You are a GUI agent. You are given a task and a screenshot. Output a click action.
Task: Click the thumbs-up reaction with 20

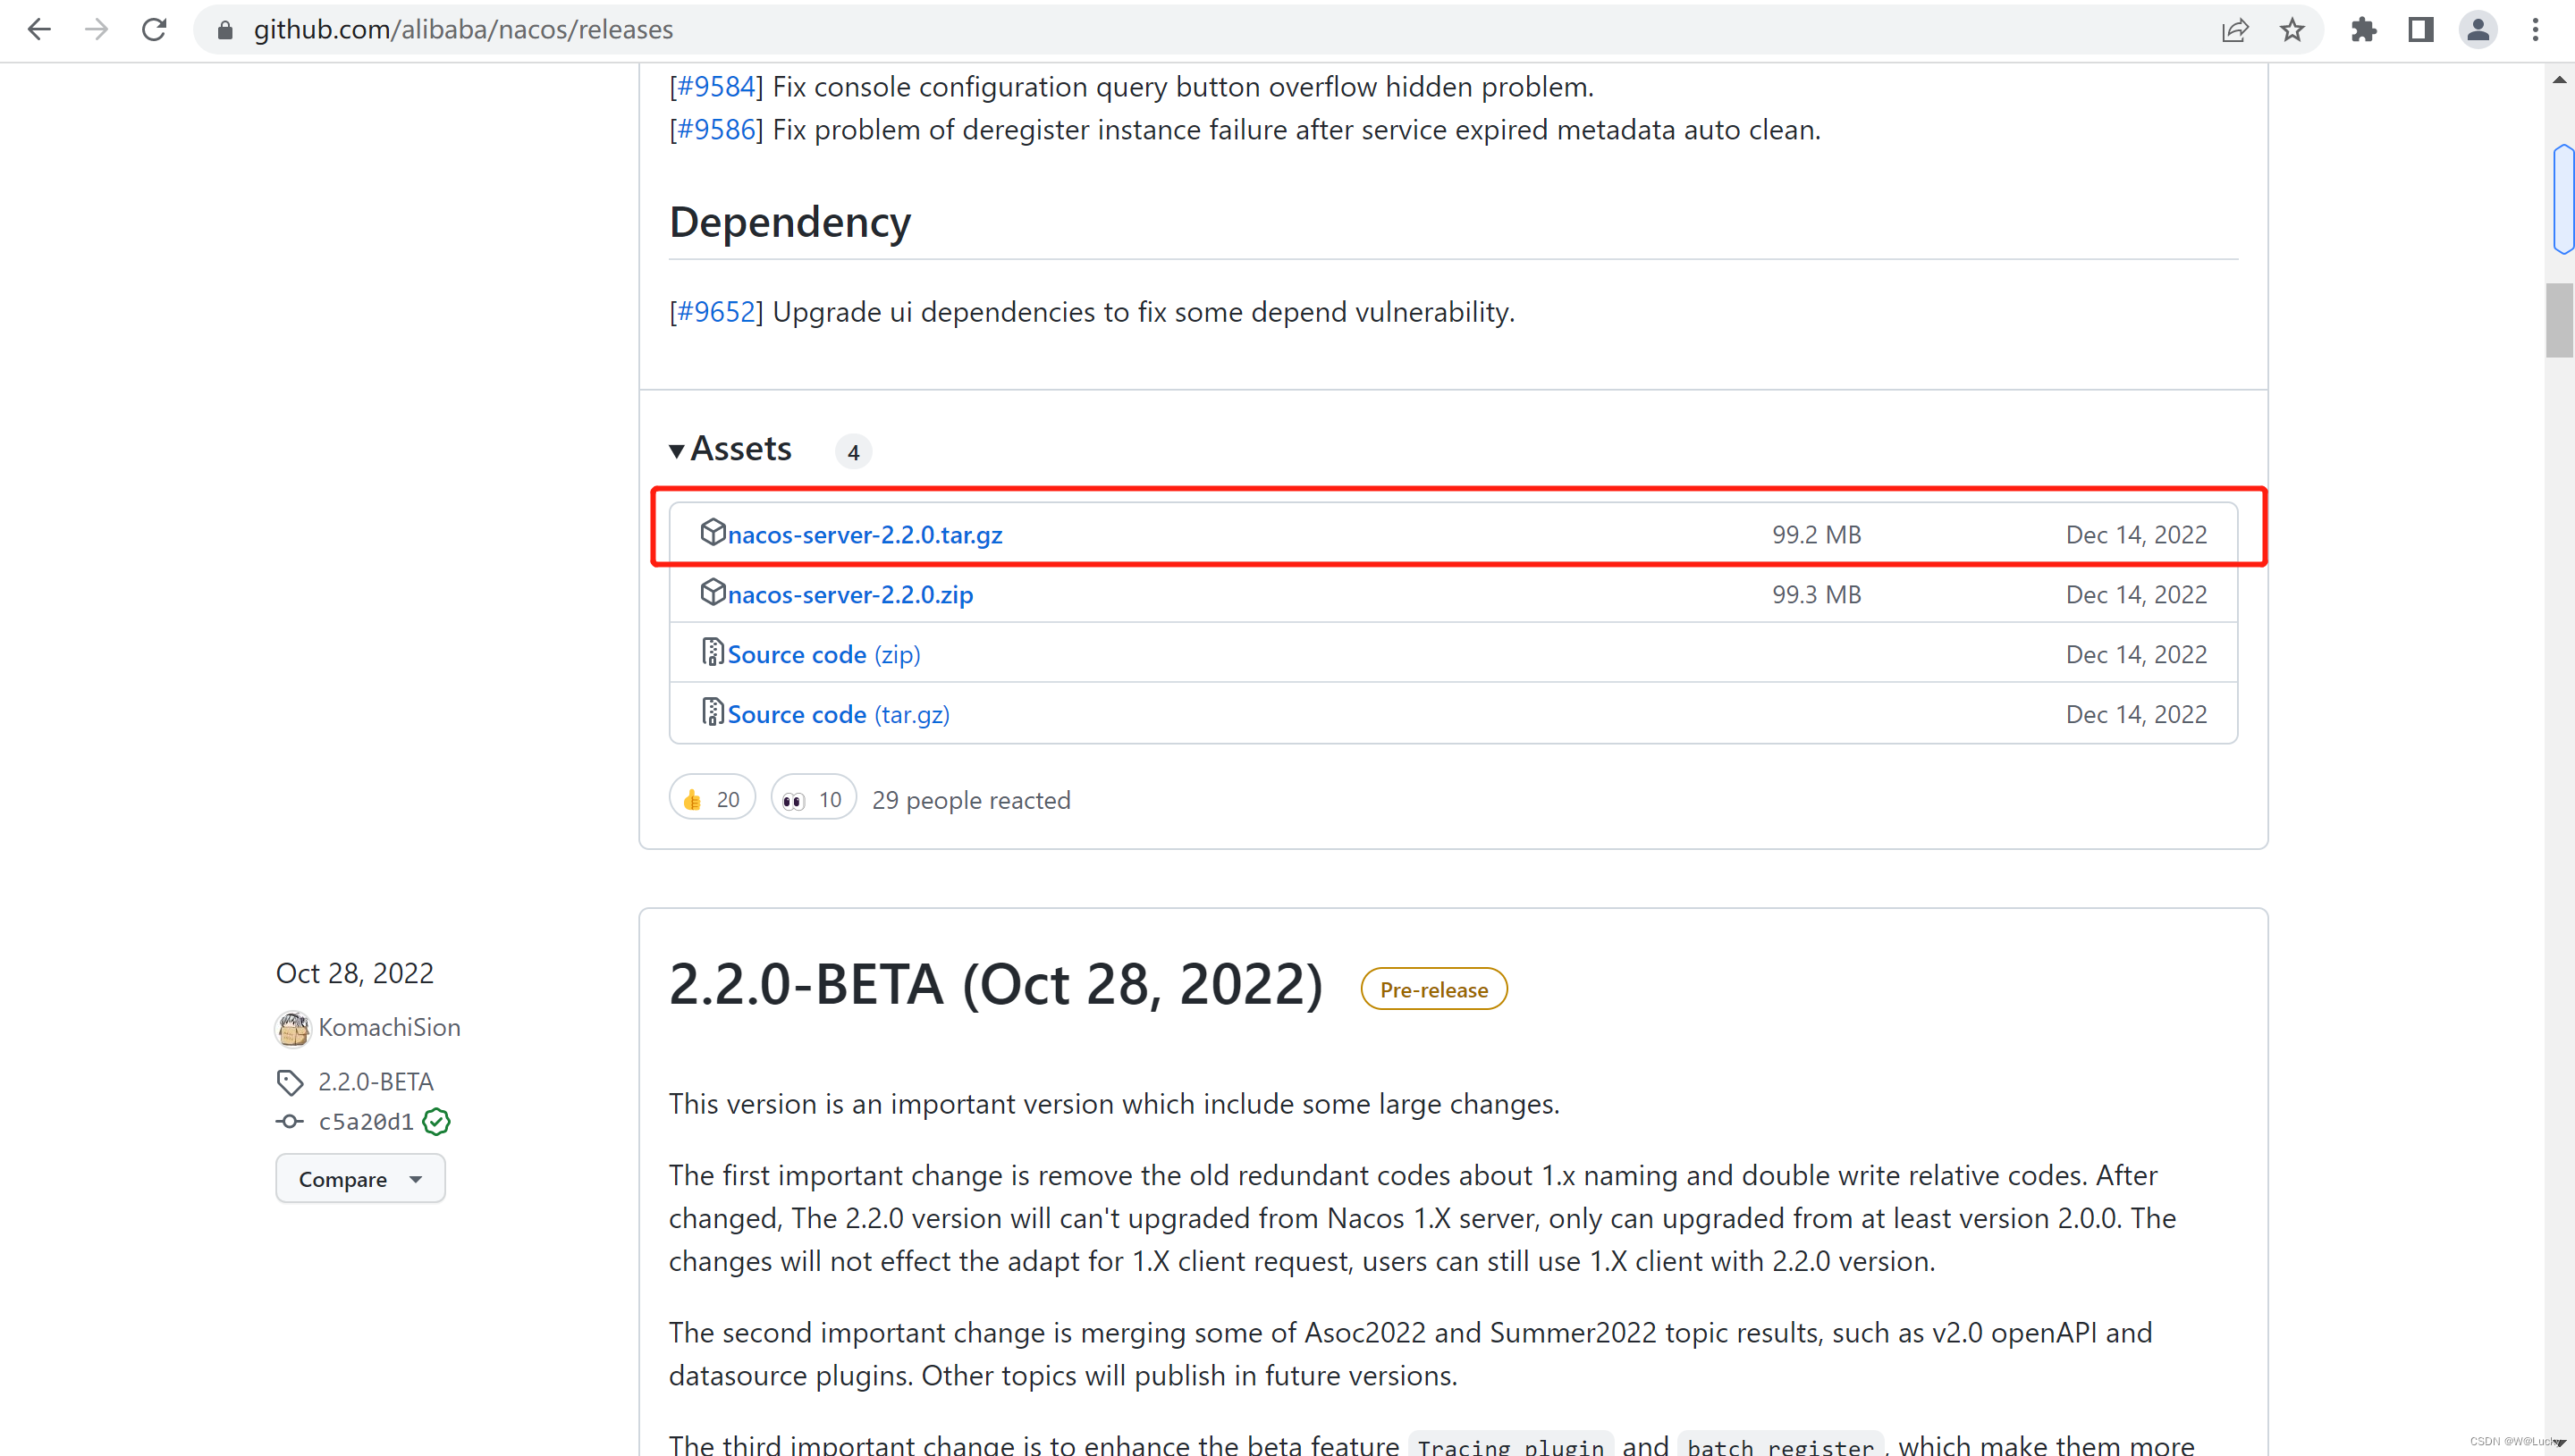pos(712,799)
